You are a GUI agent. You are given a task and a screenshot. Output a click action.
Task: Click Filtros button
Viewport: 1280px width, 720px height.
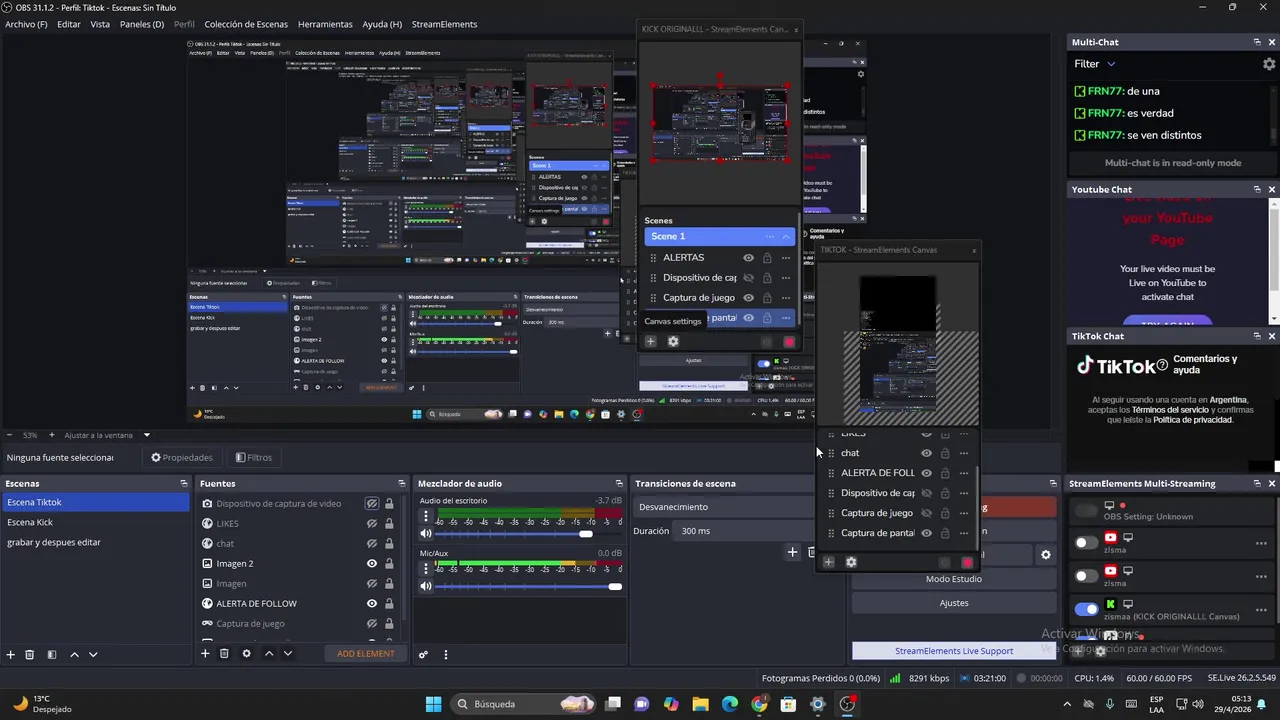coord(254,458)
